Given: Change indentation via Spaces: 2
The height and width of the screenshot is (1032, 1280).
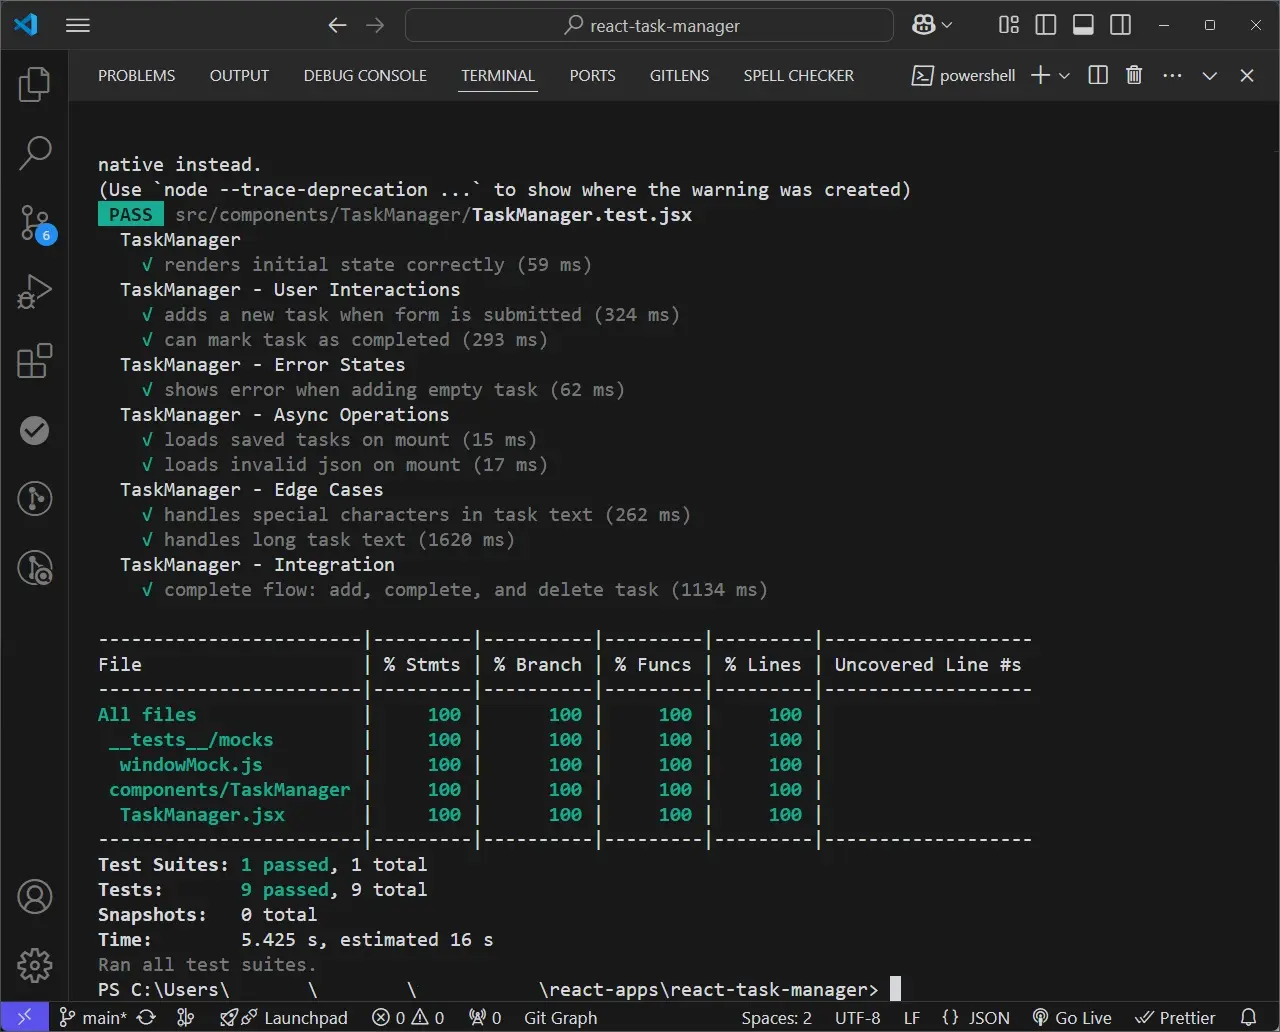Looking at the screenshot, I should [777, 1018].
